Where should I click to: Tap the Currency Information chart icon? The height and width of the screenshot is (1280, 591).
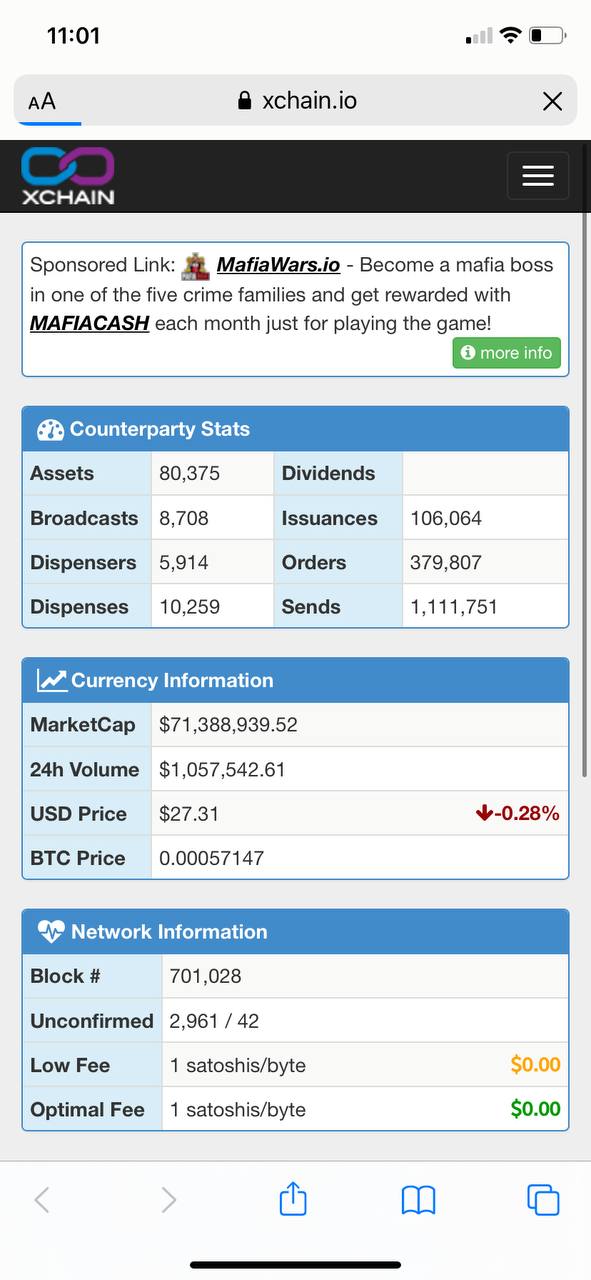point(51,680)
